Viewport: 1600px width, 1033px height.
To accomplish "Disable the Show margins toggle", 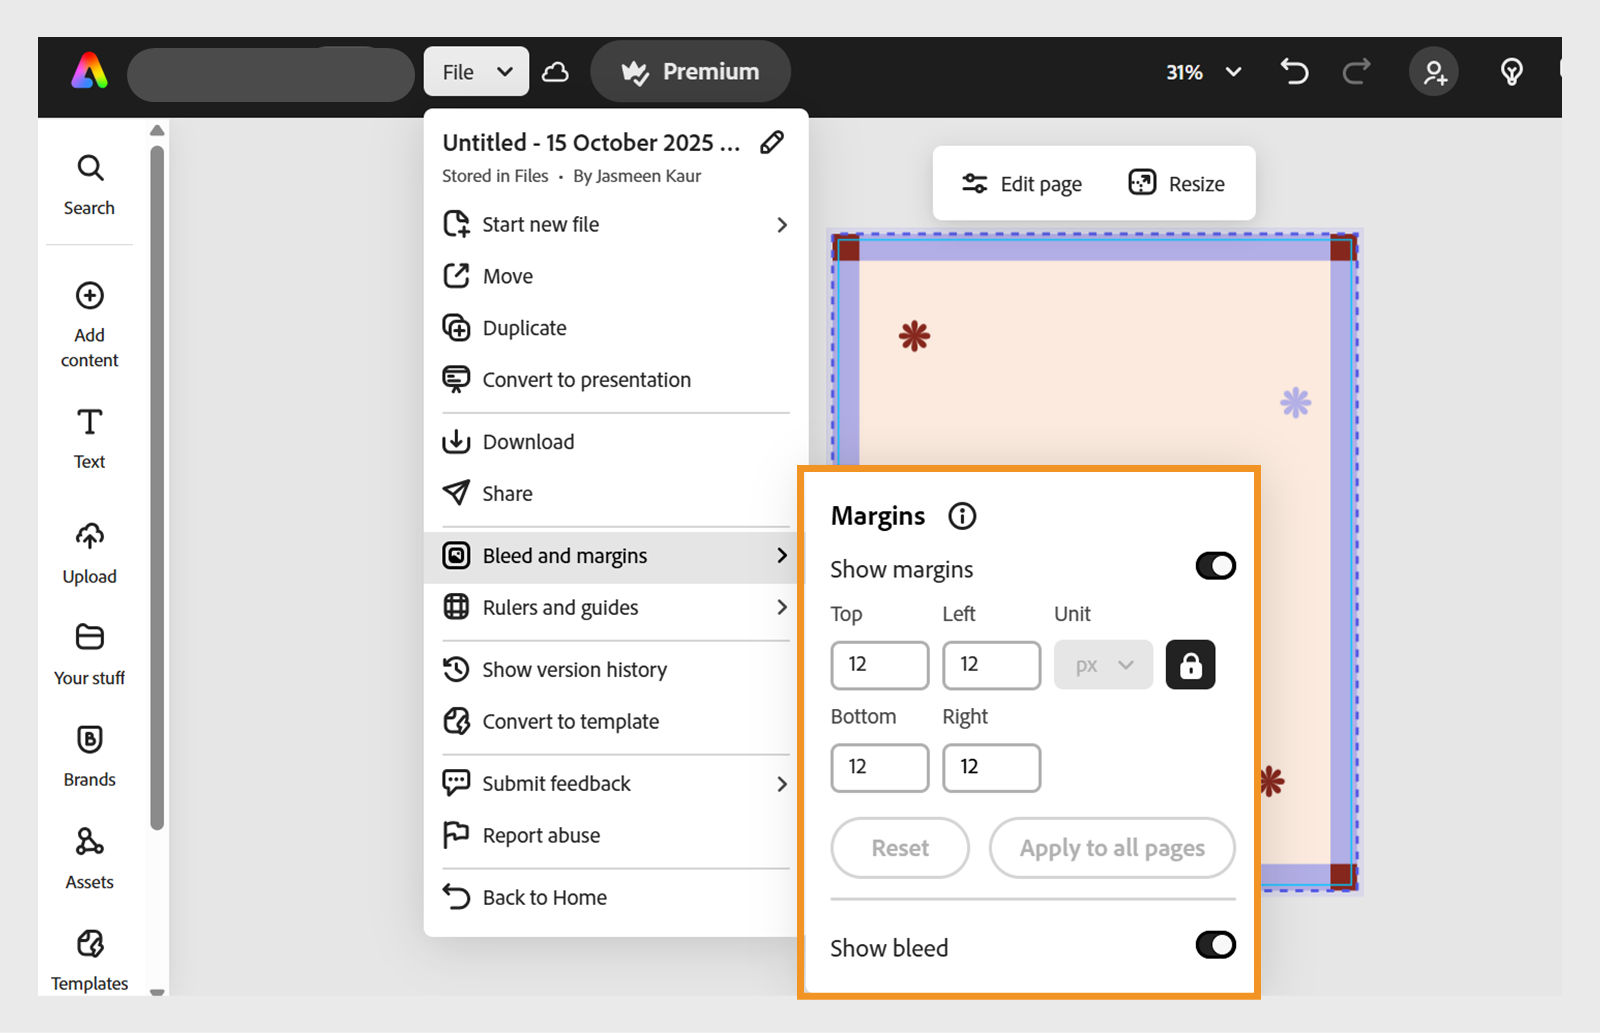I will point(1215,566).
